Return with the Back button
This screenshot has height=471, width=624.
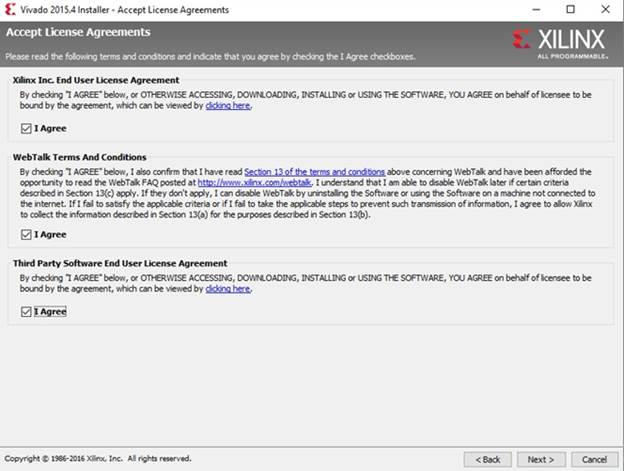click(x=488, y=460)
